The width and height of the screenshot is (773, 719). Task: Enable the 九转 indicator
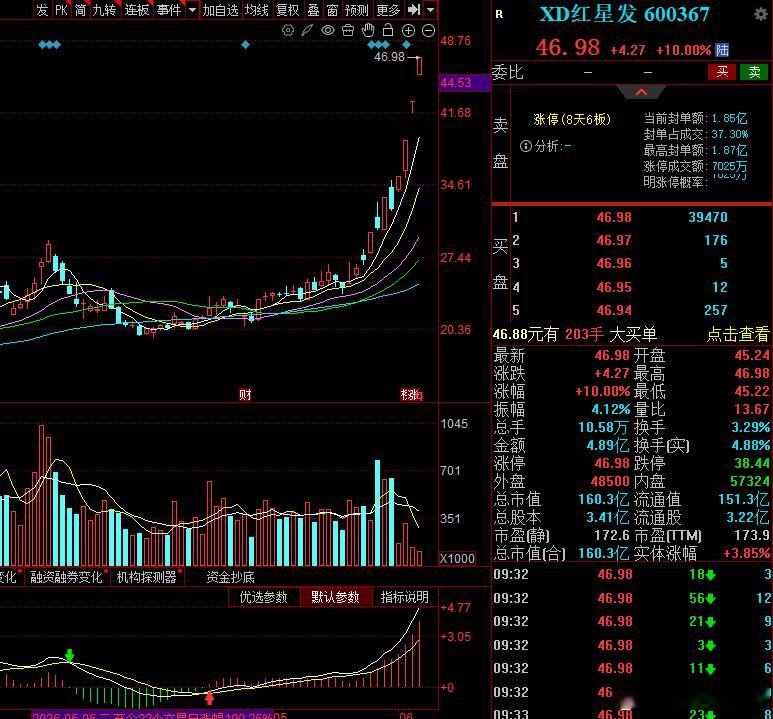105,10
